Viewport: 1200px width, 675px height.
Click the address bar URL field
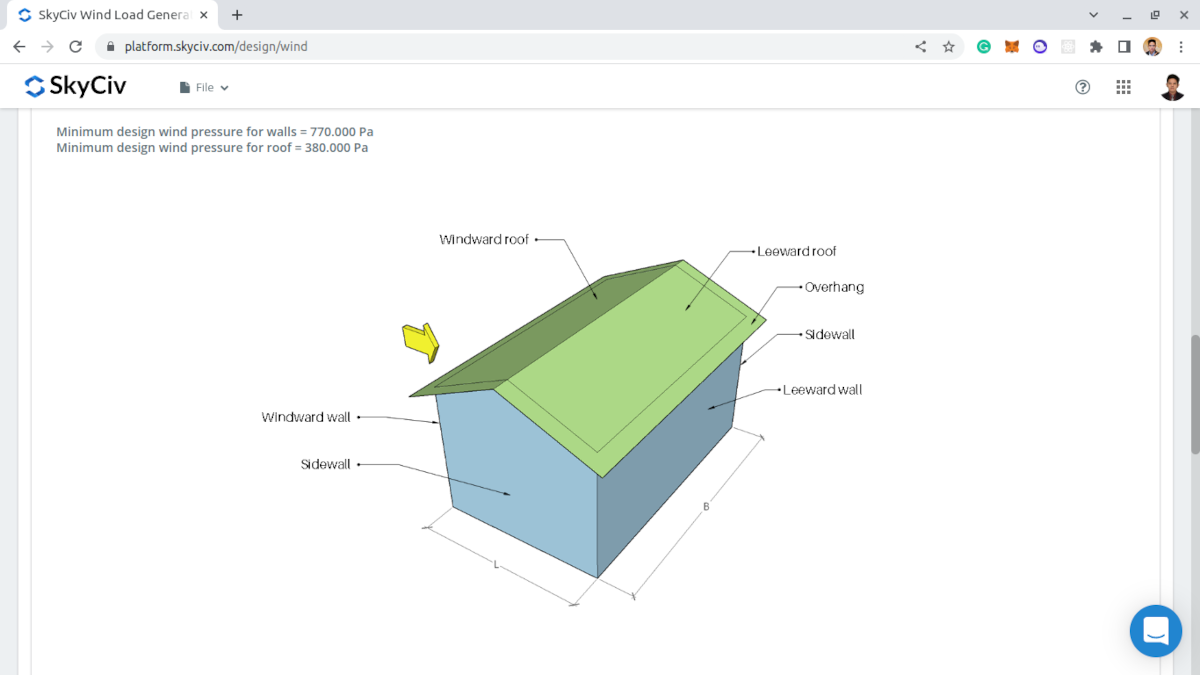(x=500, y=47)
